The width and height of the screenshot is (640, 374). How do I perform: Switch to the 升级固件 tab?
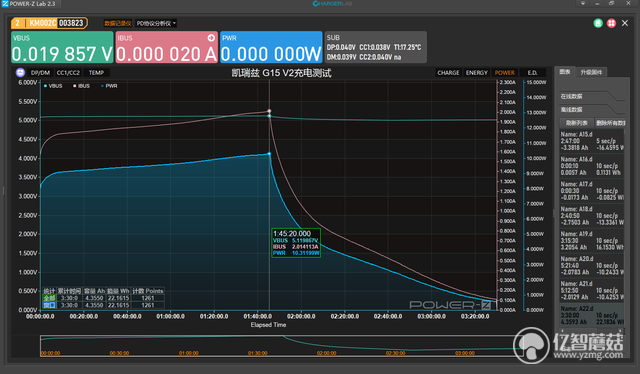tap(591, 72)
